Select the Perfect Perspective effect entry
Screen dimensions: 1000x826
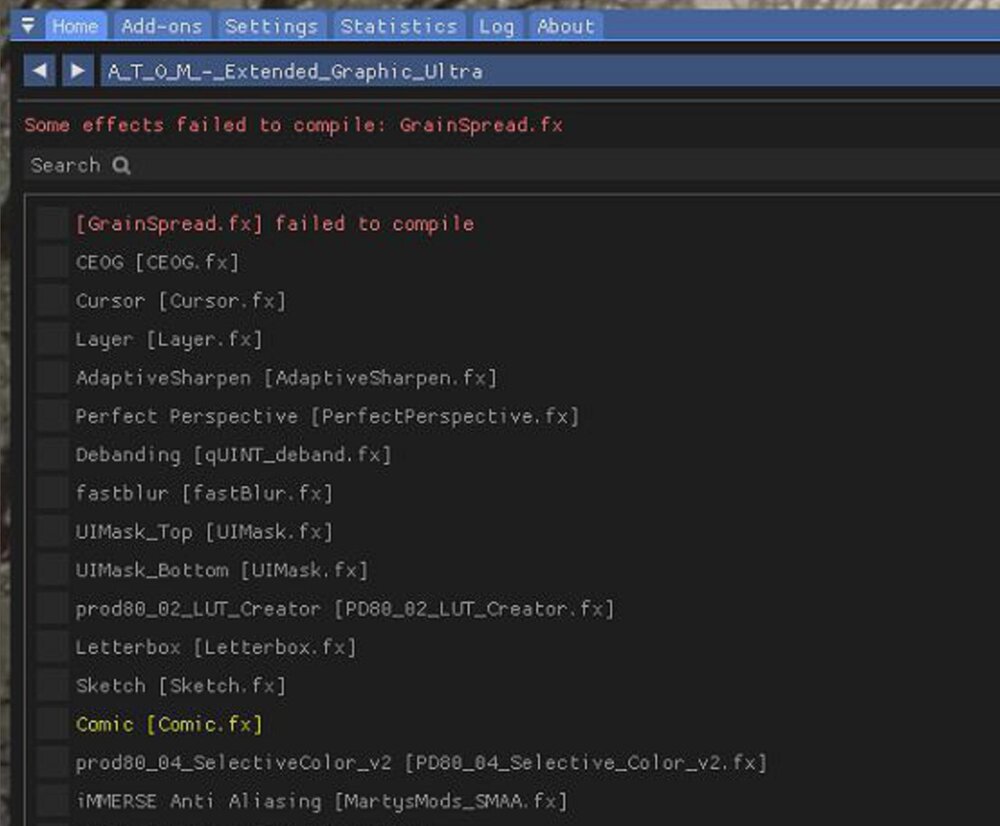click(x=326, y=416)
